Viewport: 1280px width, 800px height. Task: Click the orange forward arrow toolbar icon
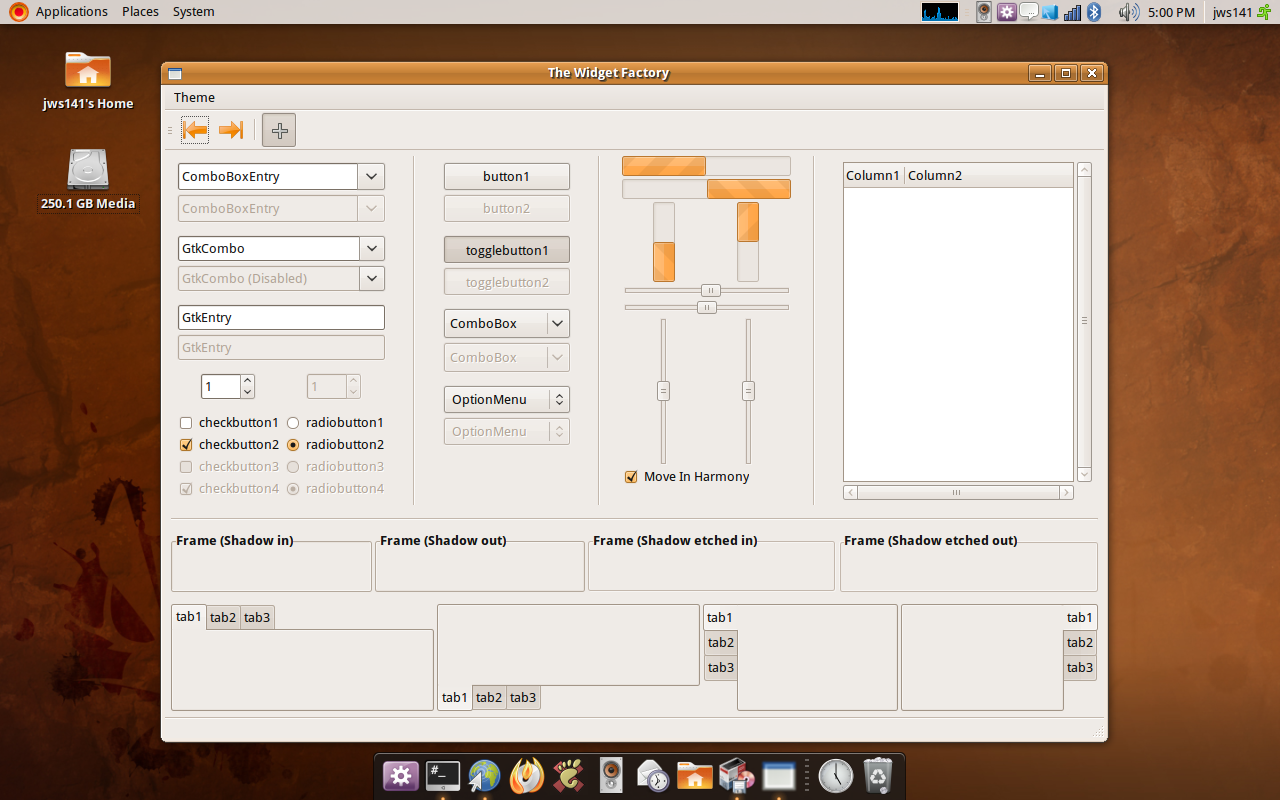pyautogui.click(x=231, y=130)
